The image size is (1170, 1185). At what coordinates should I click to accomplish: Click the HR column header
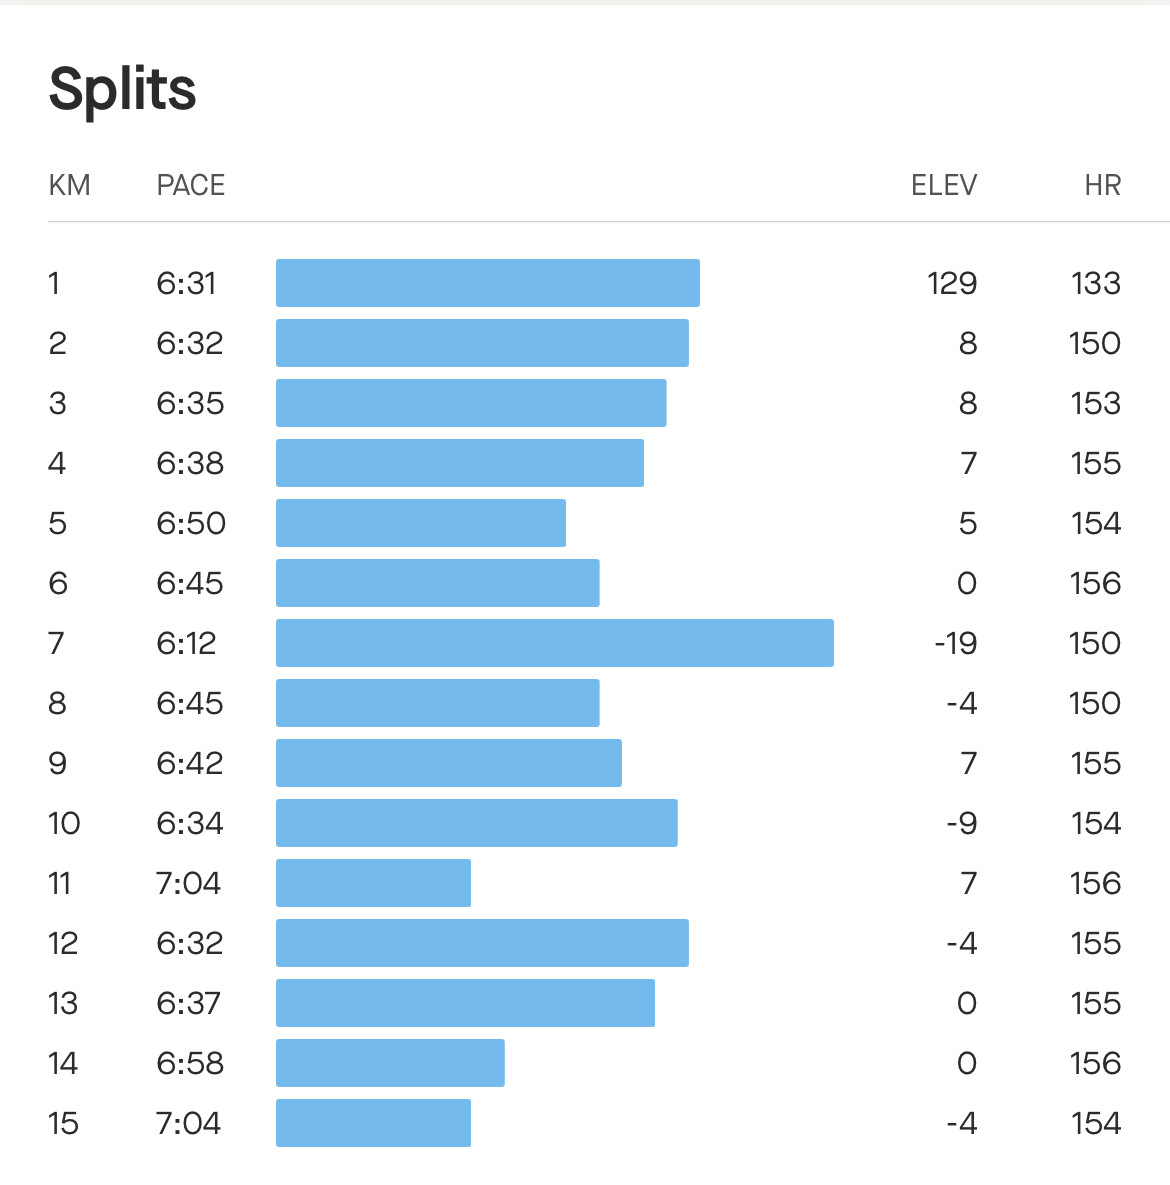tap(1103, 185)
